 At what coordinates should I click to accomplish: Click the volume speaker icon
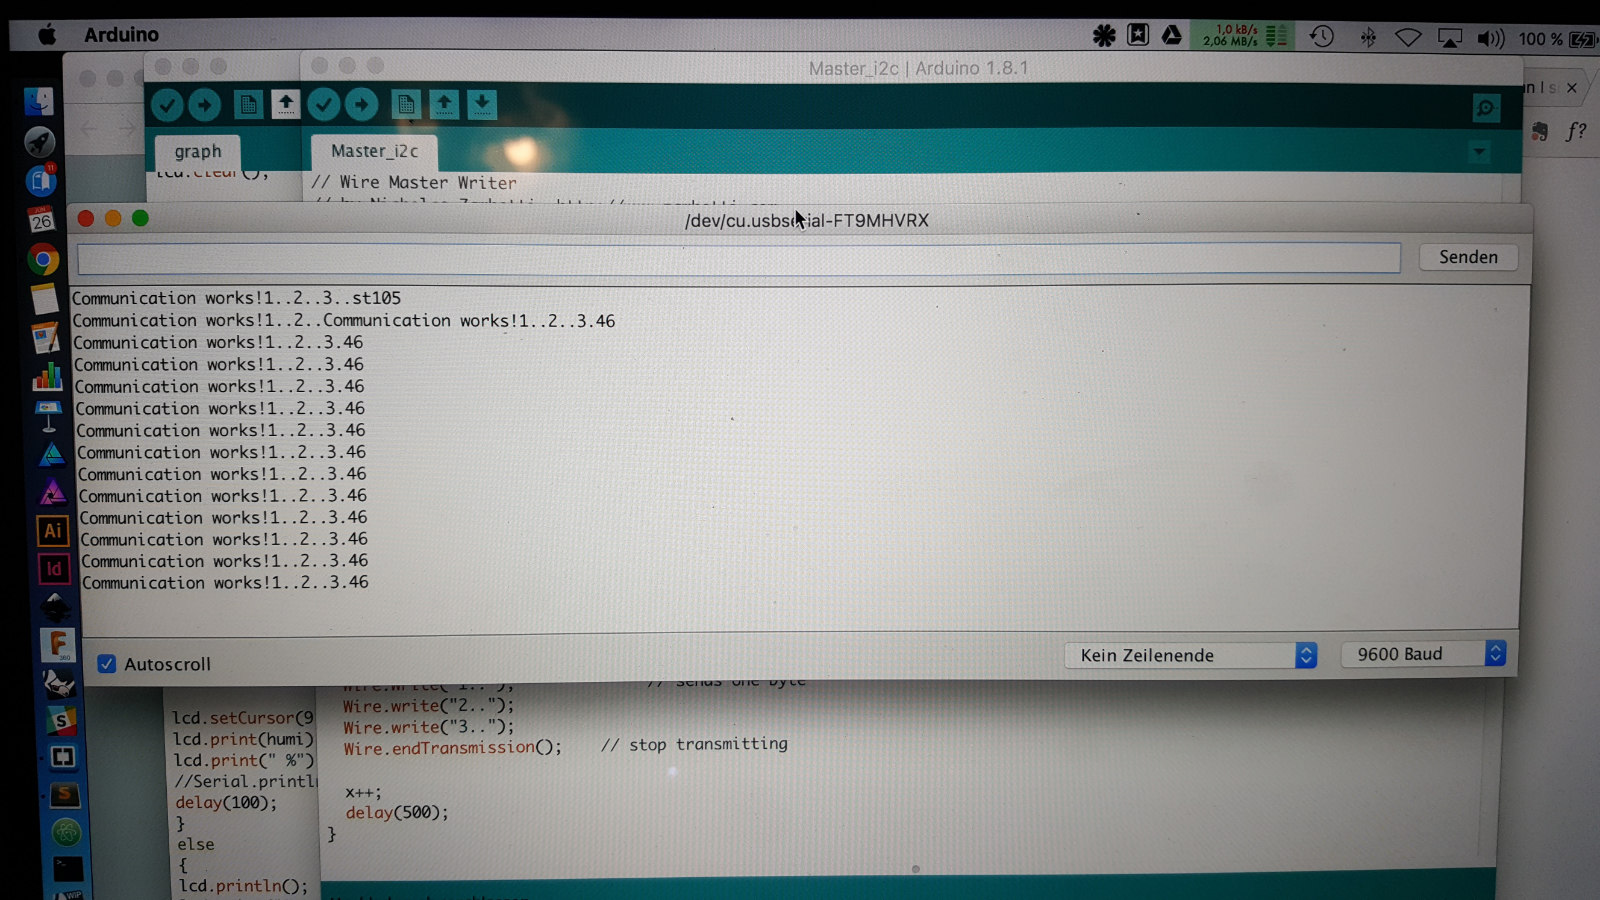pos(1490,39)
